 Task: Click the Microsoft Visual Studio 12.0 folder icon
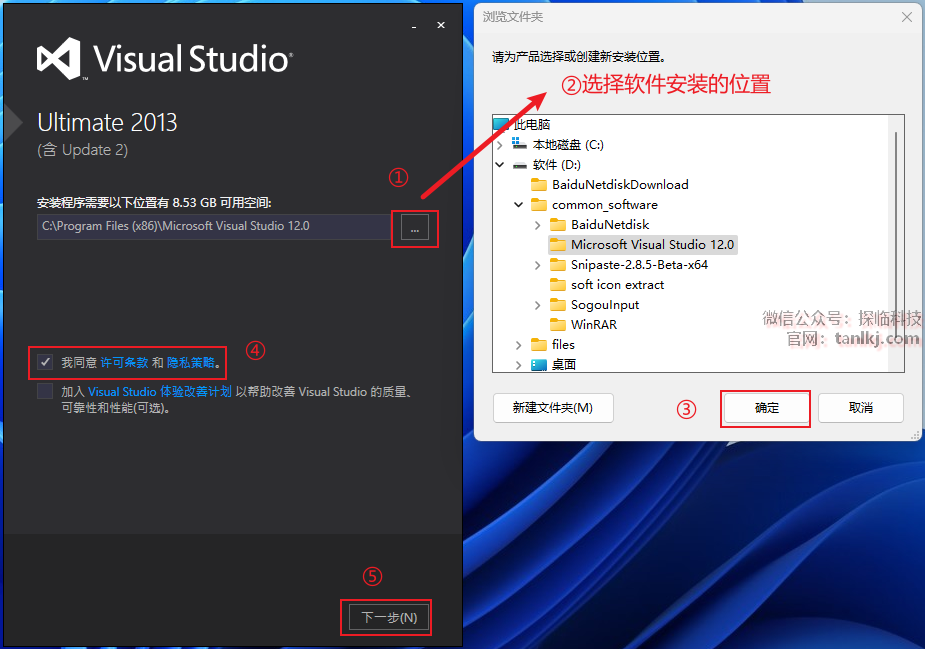[557, 244]
